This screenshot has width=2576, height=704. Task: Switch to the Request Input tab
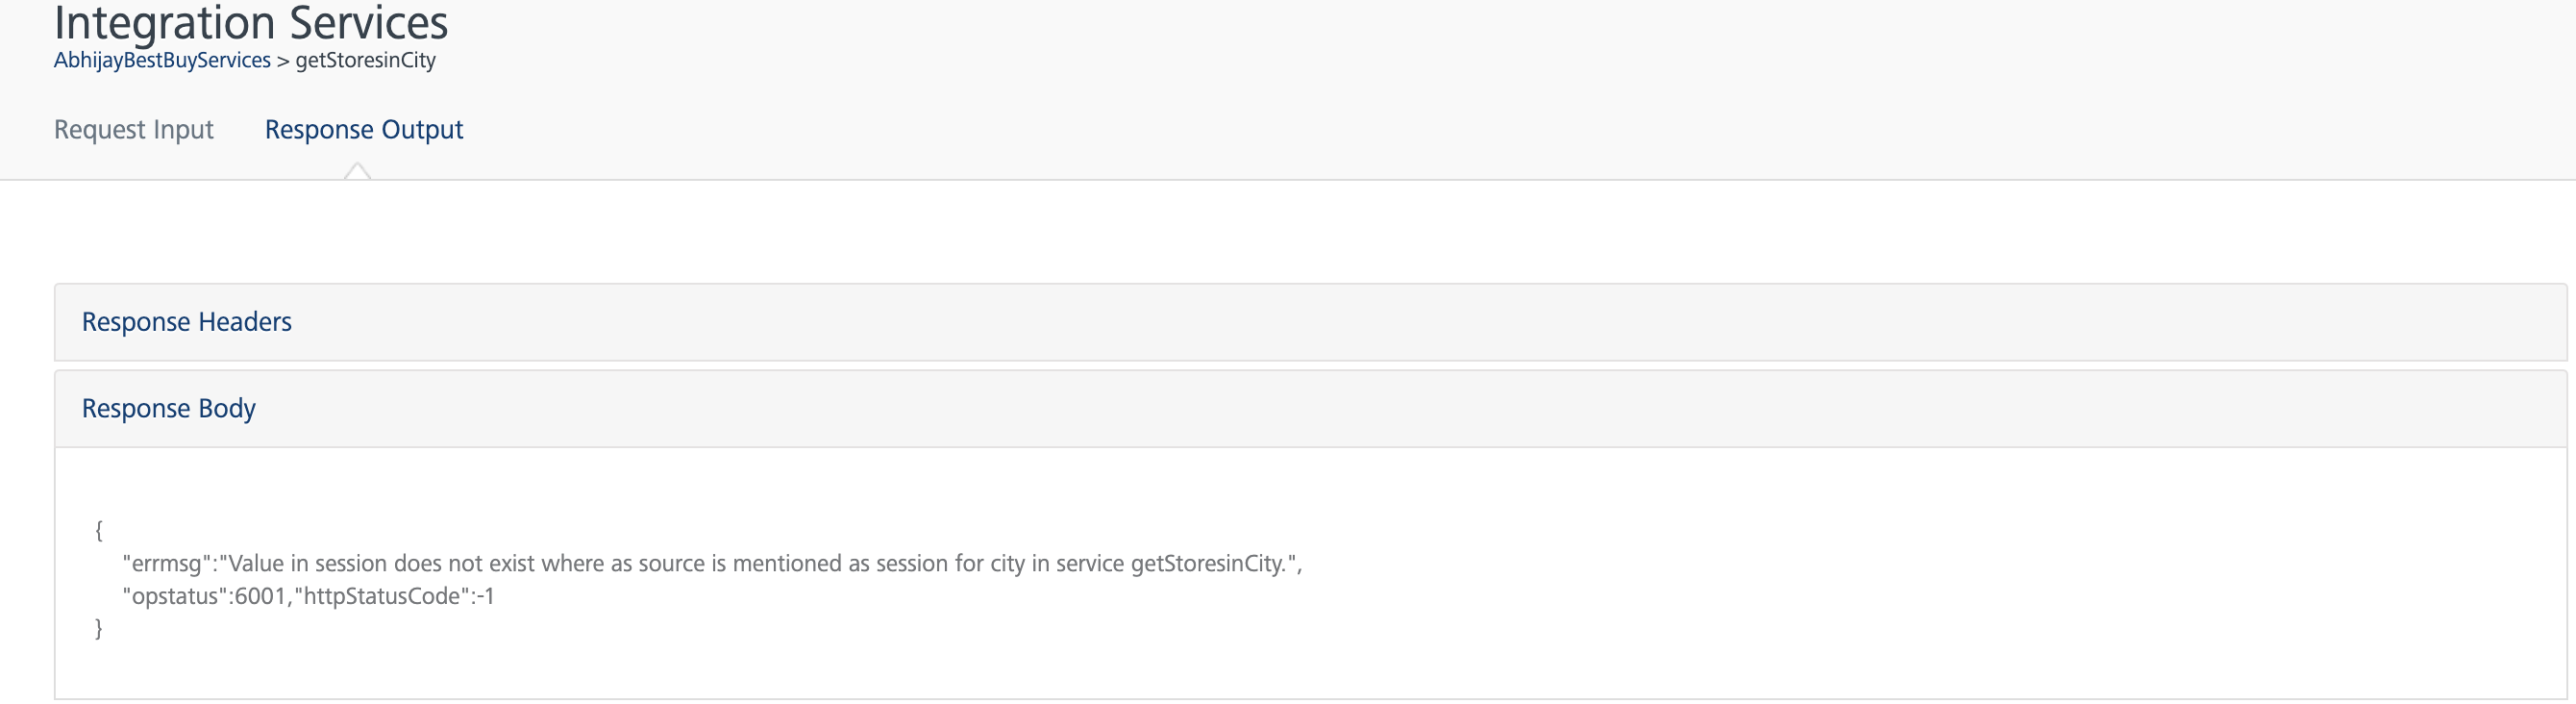tap(133, 130)
